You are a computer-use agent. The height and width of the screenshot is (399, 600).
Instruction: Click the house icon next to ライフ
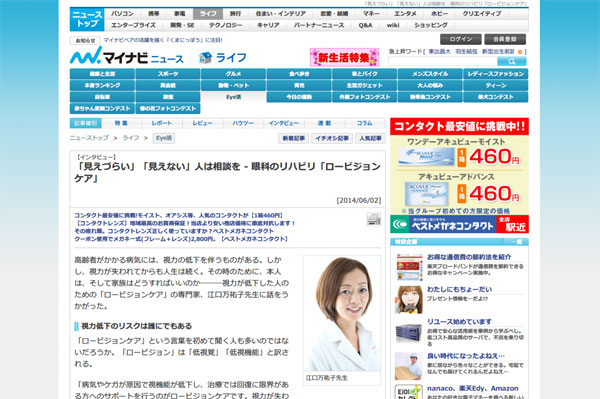205,57
